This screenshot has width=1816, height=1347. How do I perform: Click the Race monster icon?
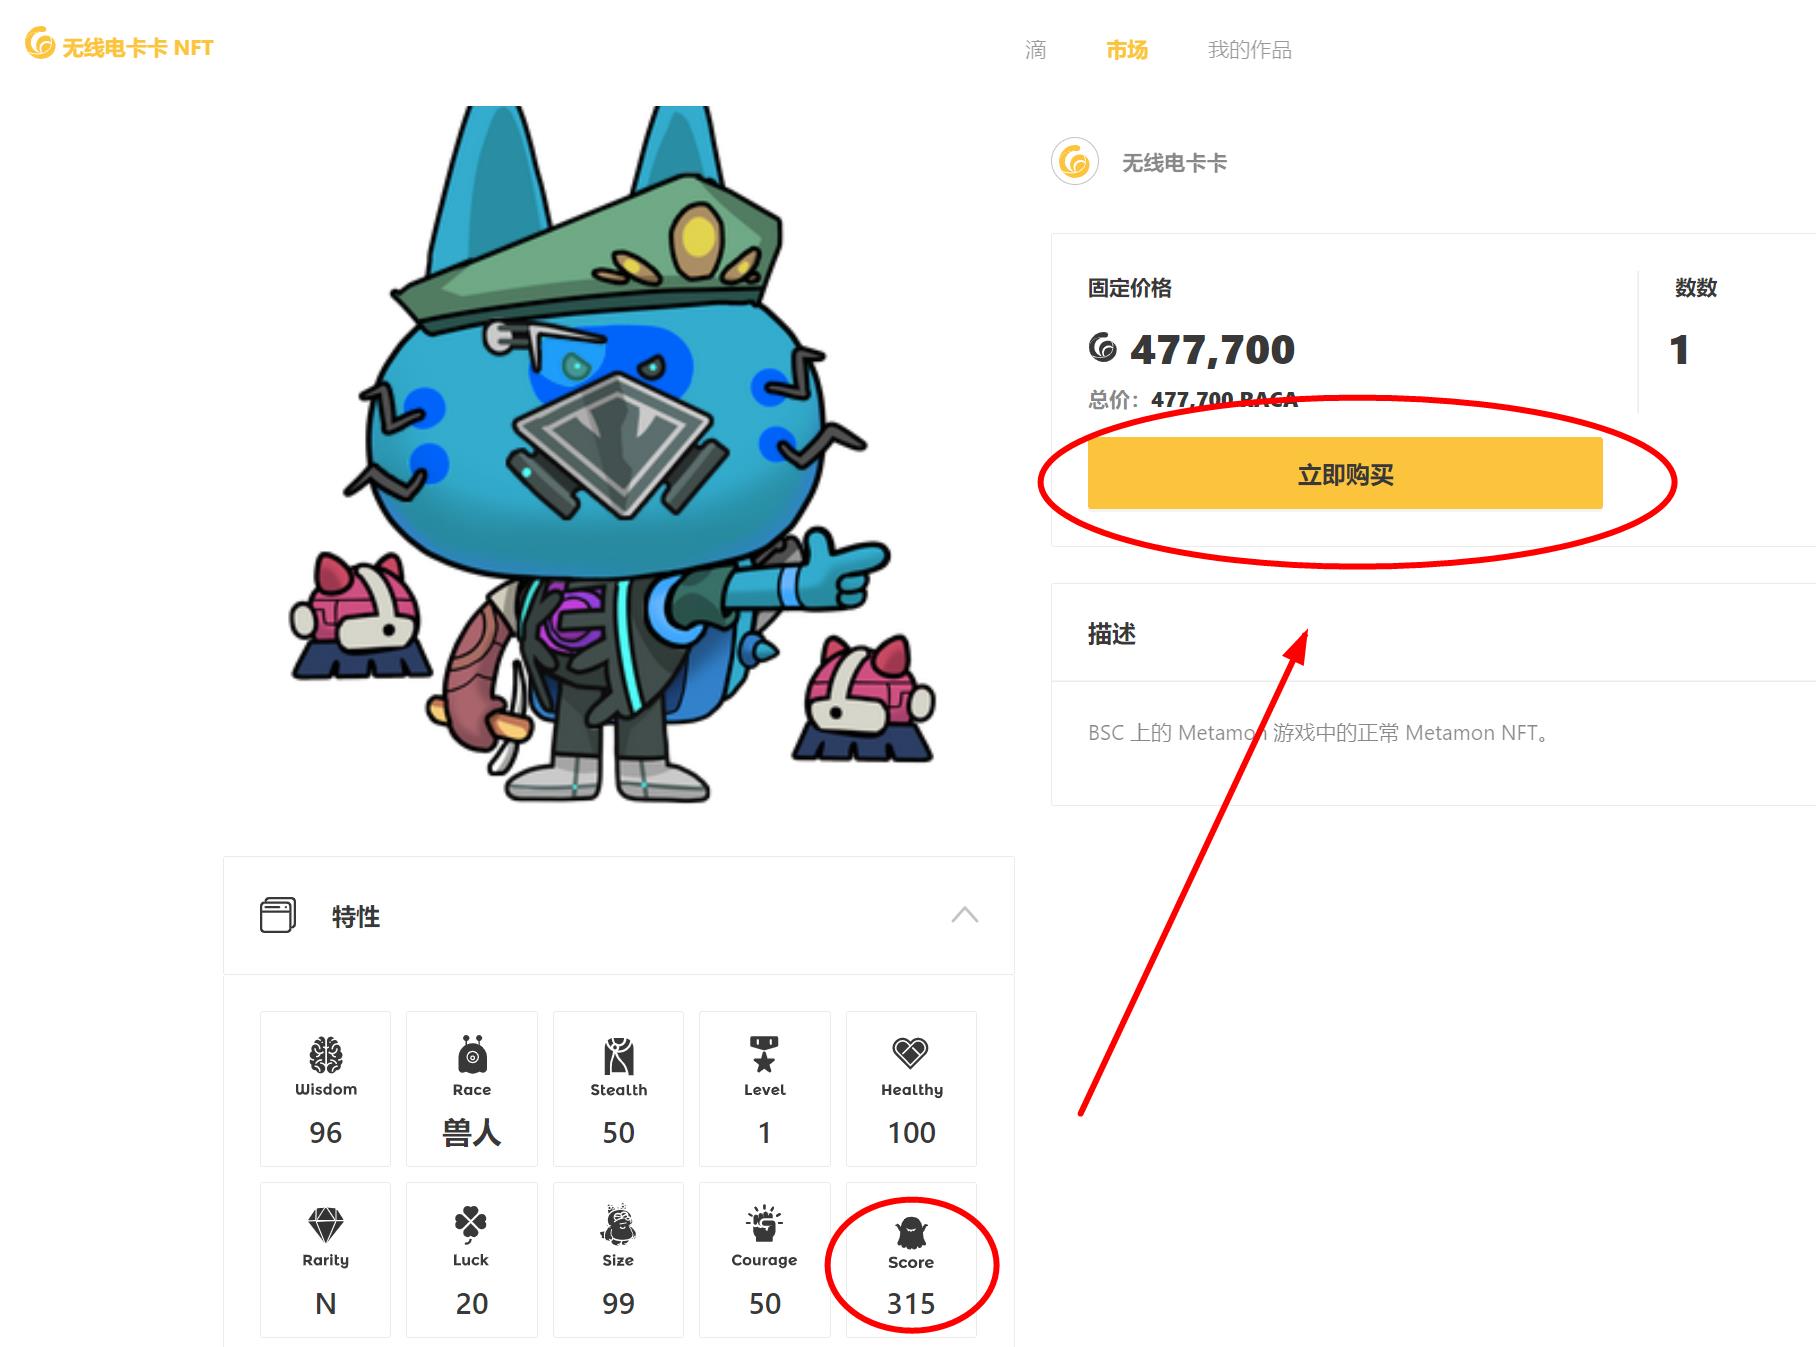click(472, 1054)
